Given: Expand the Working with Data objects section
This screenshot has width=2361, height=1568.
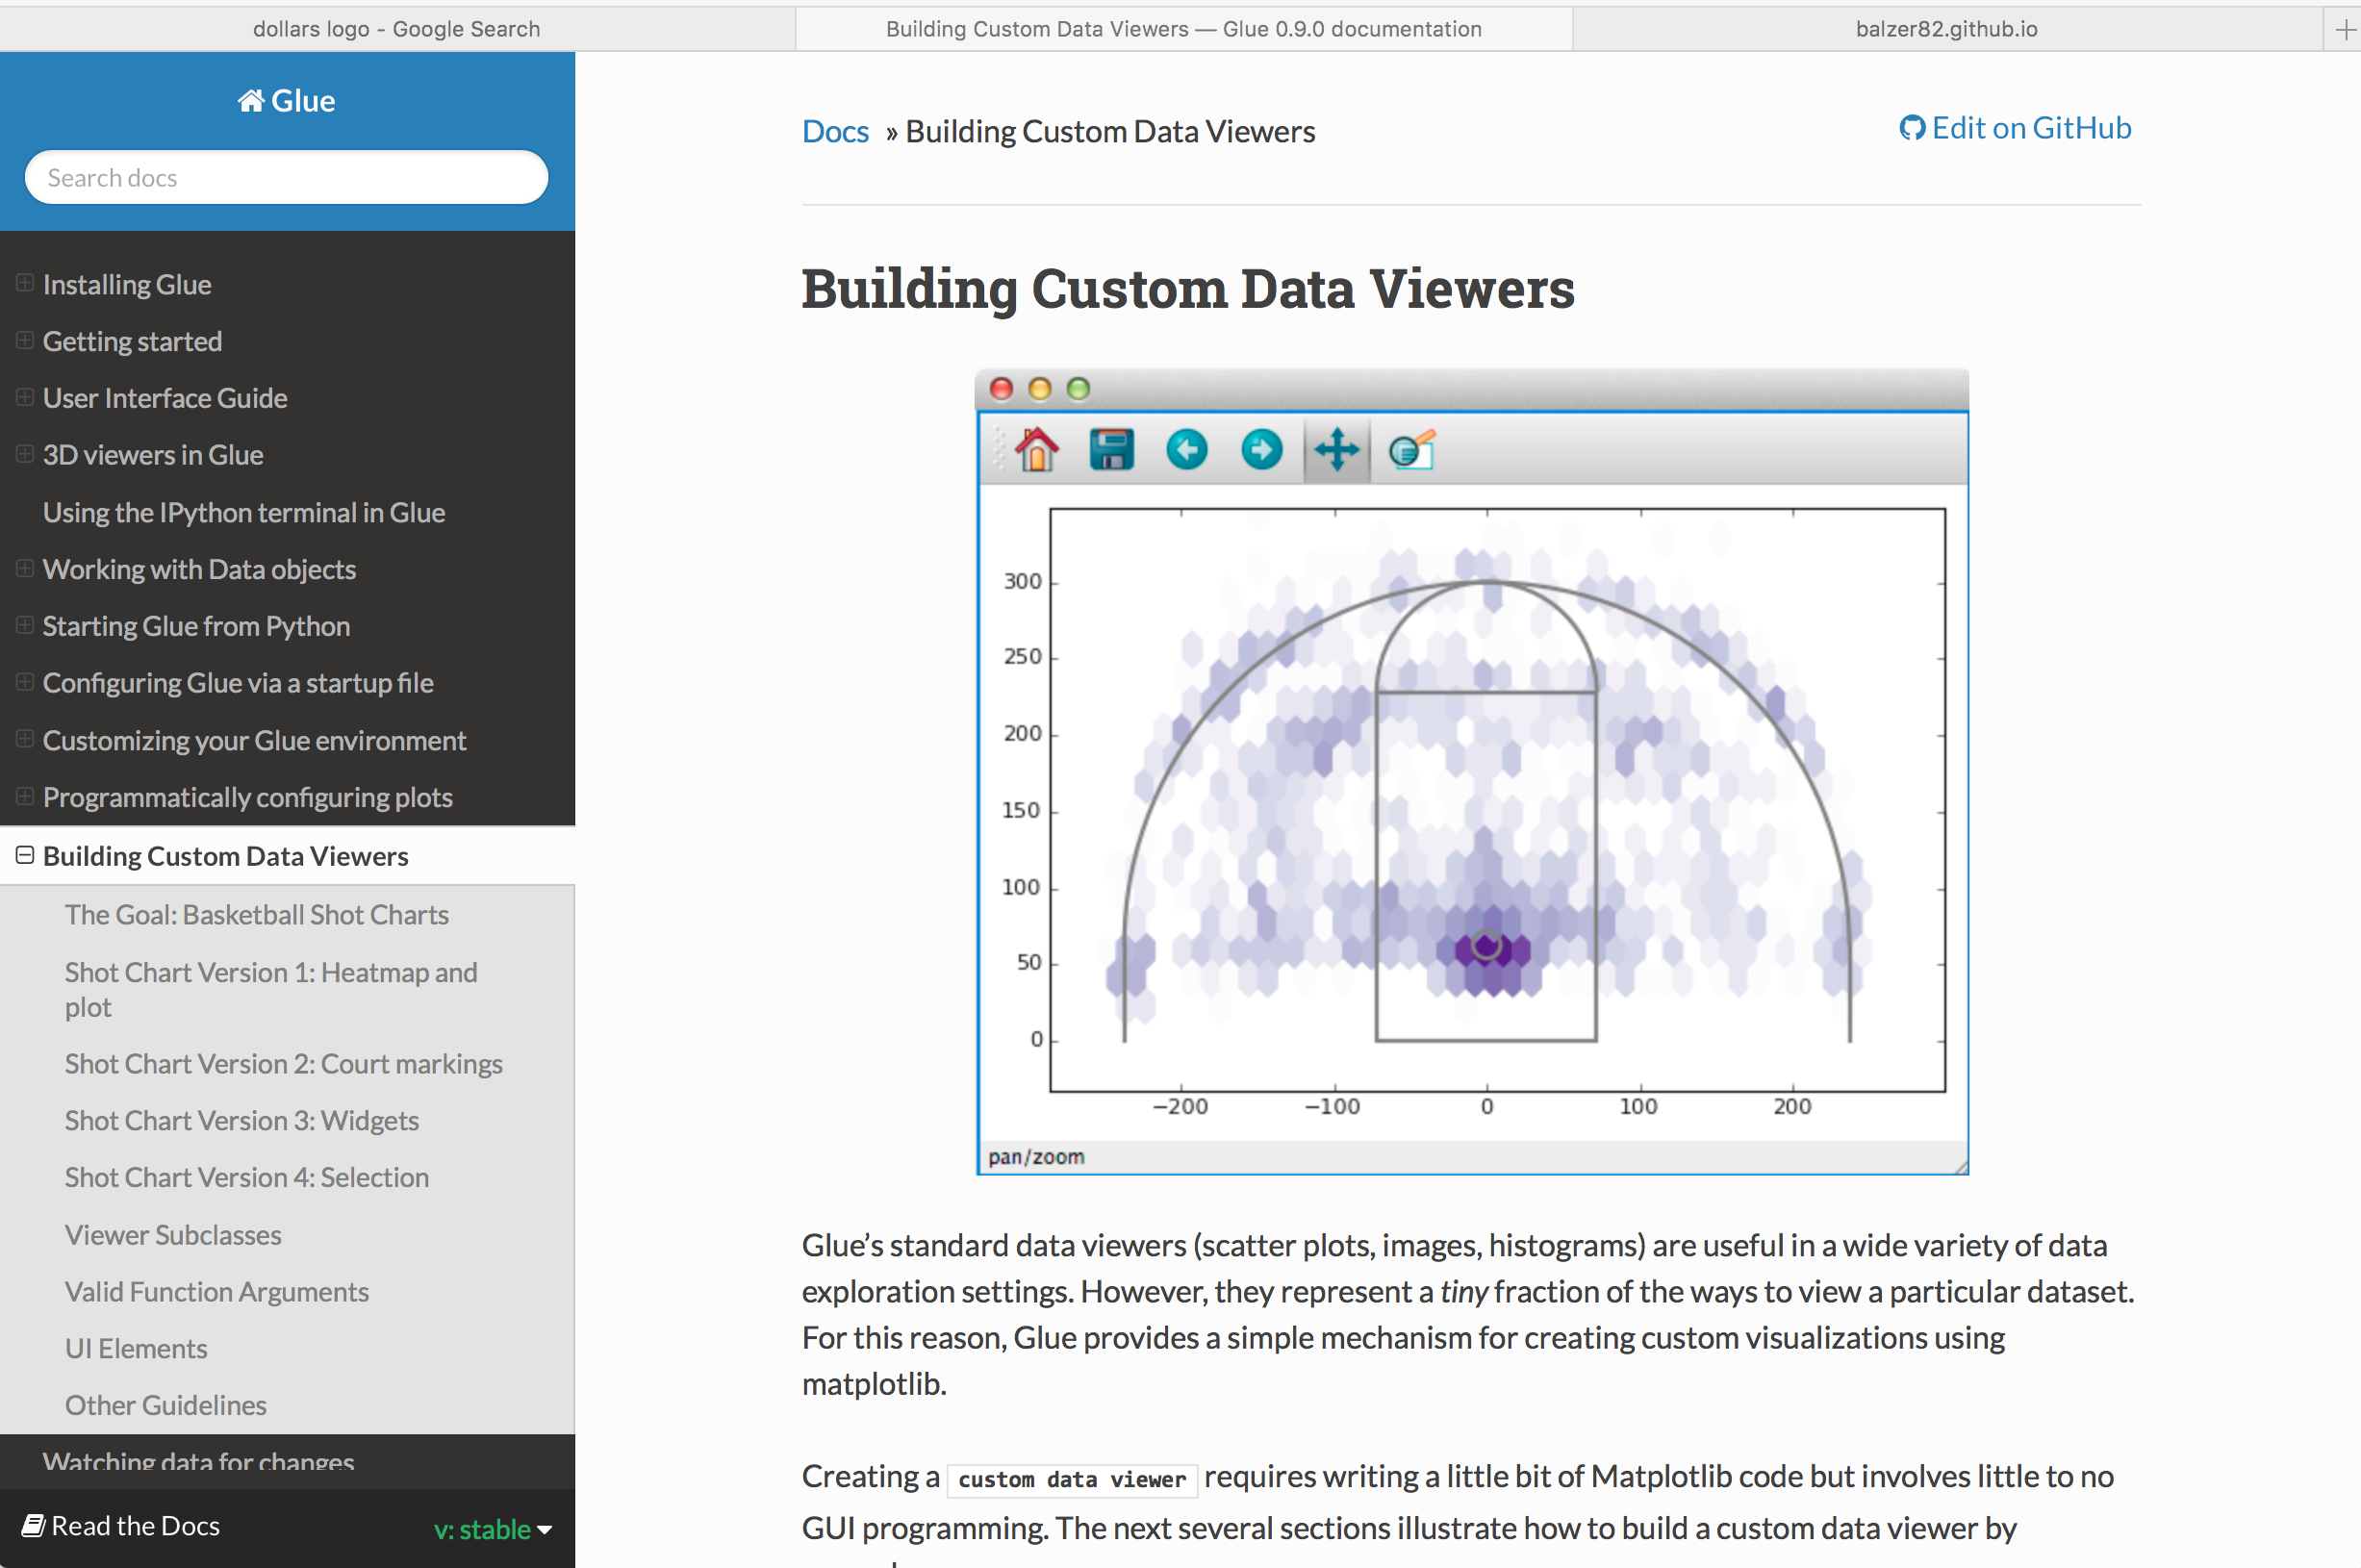Looking at the screenshot, I should pyautogui.click(x=25, y=569).
